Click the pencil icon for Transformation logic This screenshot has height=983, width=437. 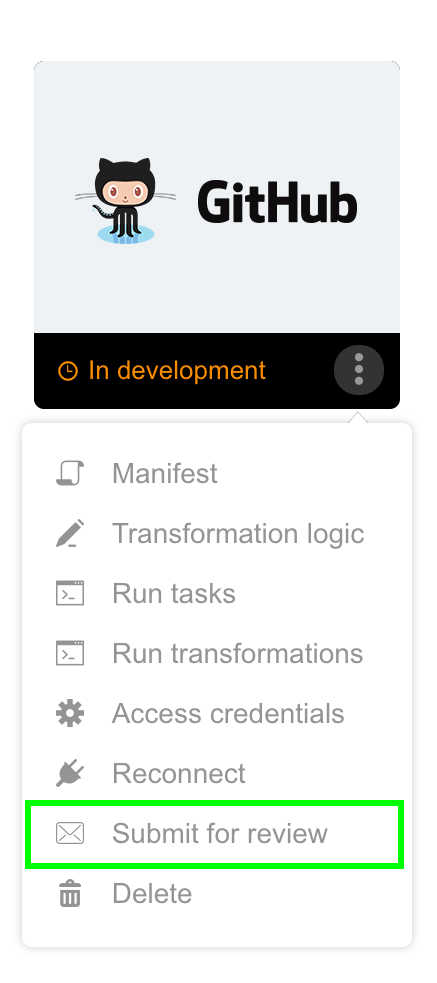coord(70,534)
